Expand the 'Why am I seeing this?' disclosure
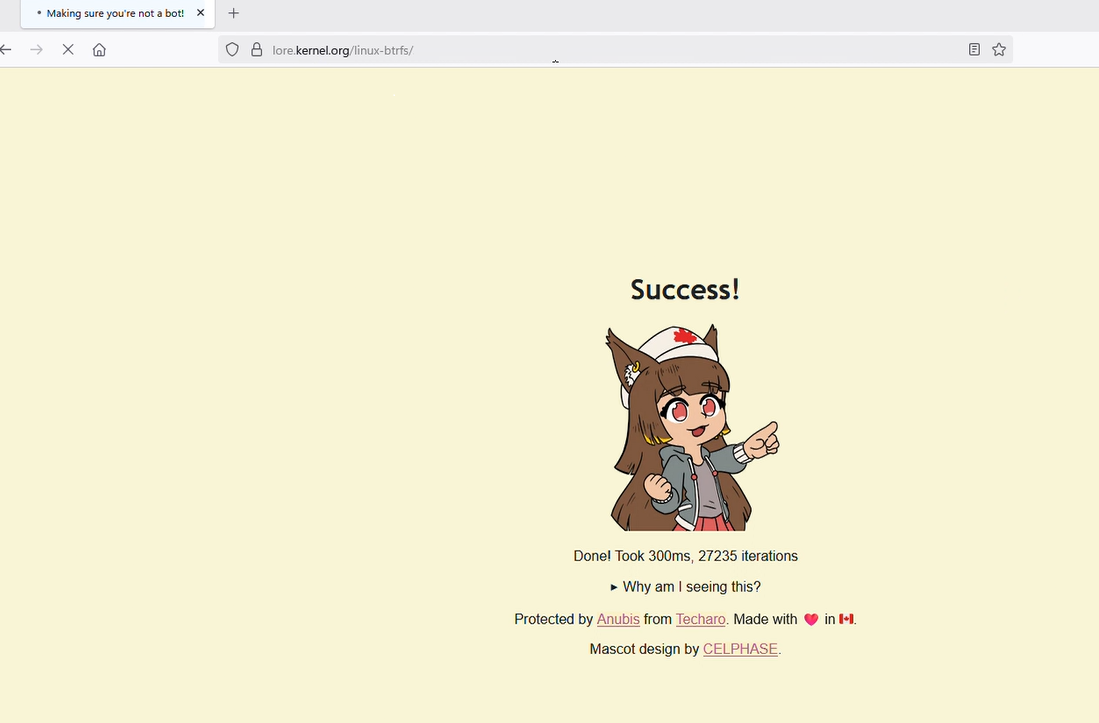 click(x=685, y=587)
